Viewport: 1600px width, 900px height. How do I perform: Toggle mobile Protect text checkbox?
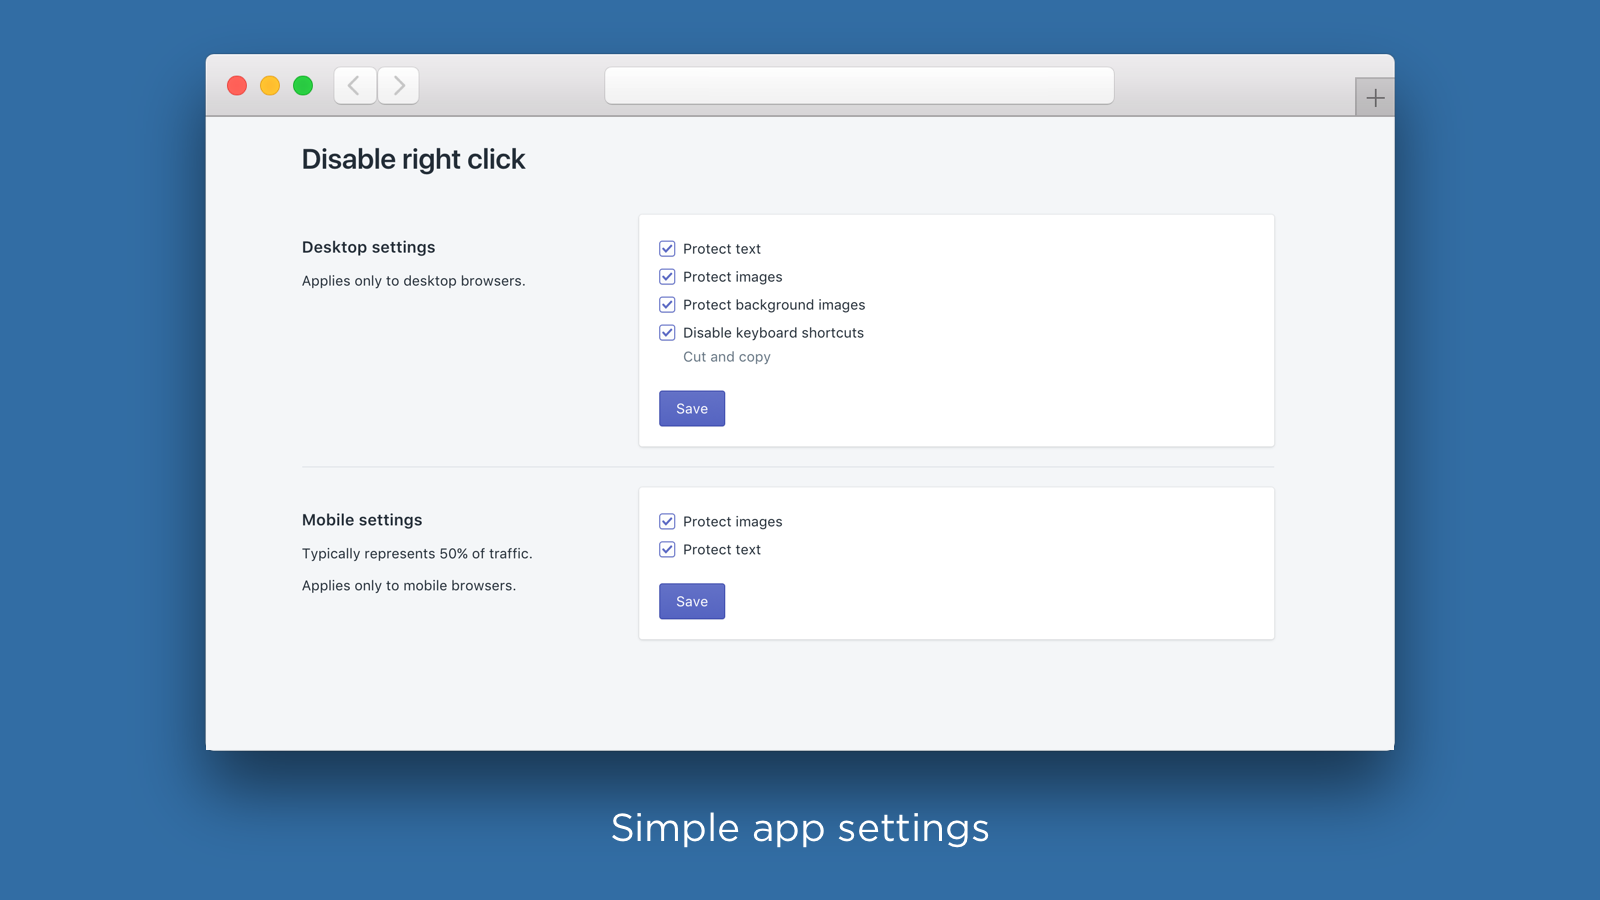tap(667, 550)
